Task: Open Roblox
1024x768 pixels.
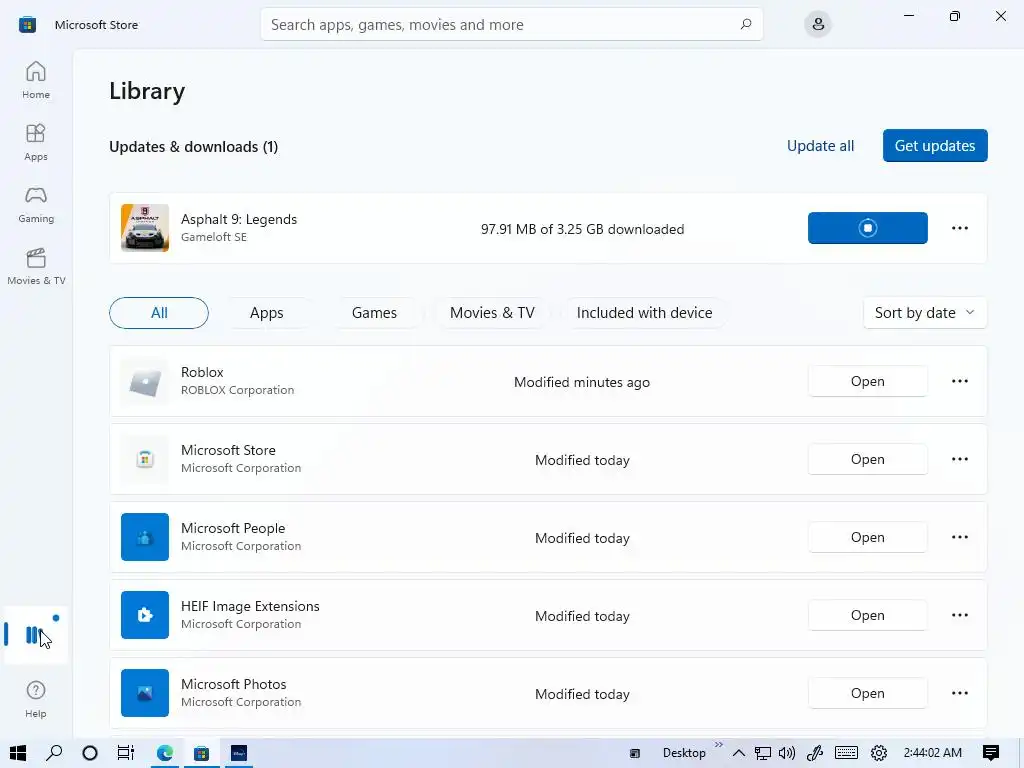Action: [x=867, y=381]
